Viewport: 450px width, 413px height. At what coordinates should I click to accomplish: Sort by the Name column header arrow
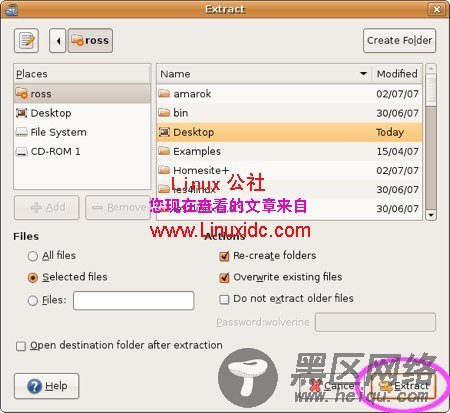[363, 74]
